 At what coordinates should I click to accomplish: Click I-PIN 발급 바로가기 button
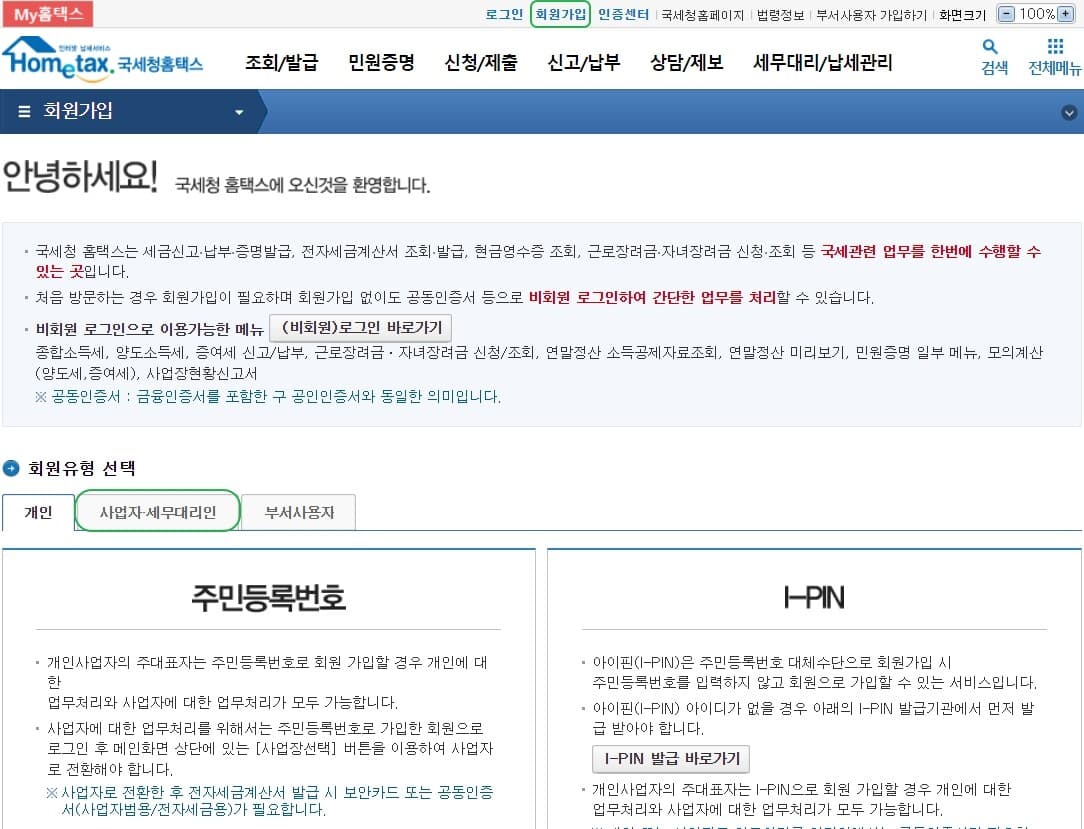tap(671, 758)
